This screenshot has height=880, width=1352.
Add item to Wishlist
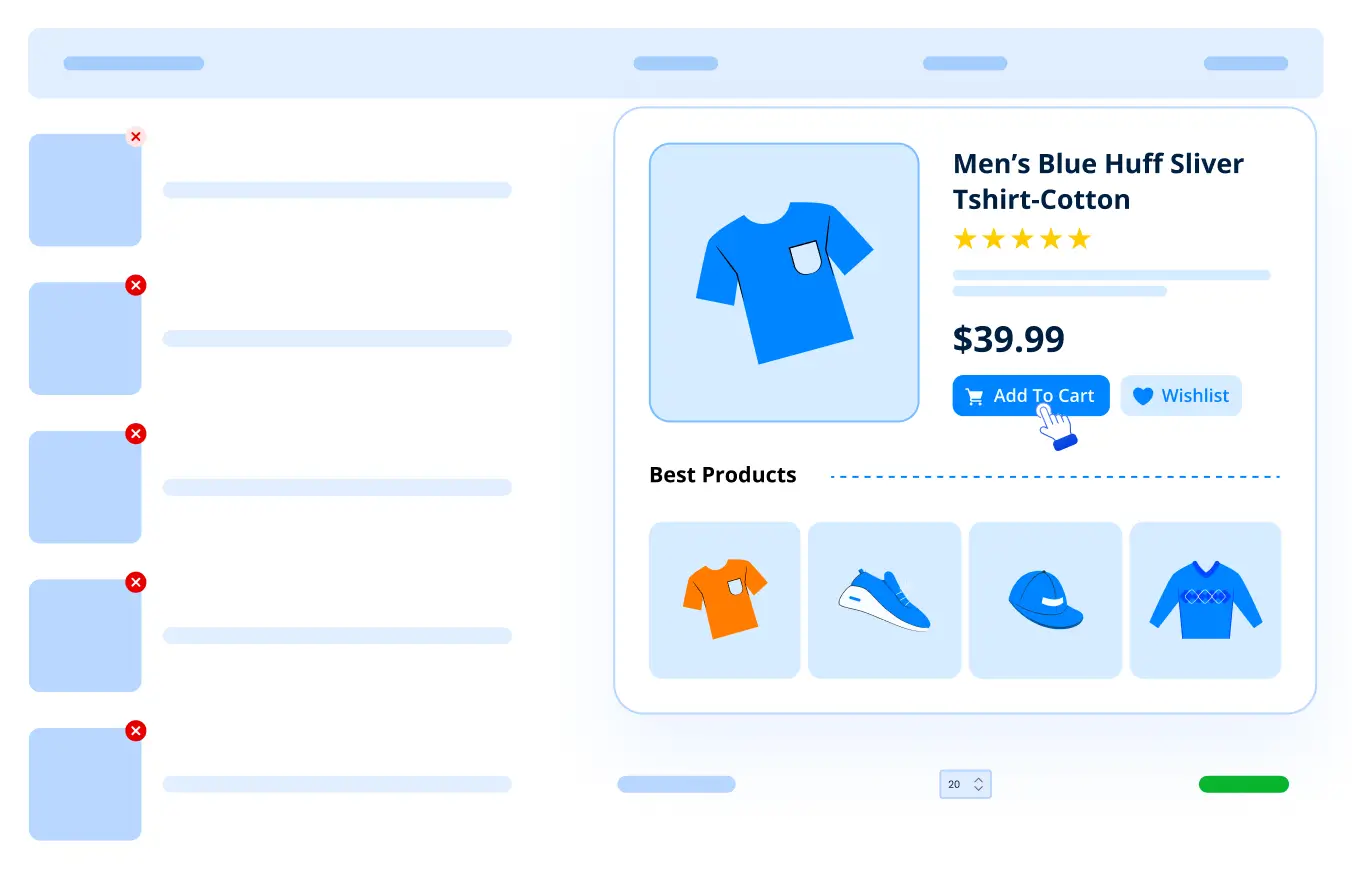1181,396
